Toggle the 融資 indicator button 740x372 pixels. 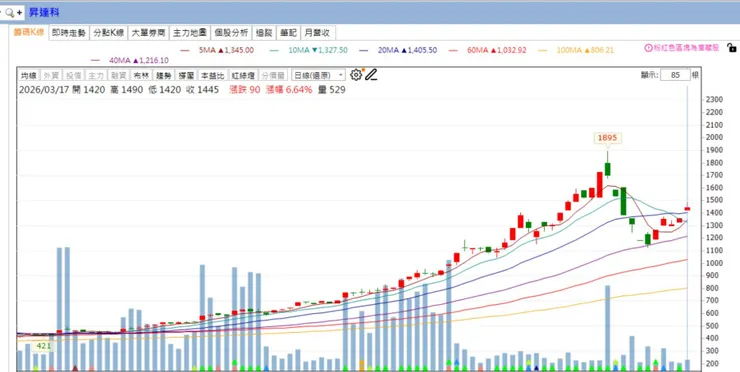pyautogui.click(x=118, y=75)
